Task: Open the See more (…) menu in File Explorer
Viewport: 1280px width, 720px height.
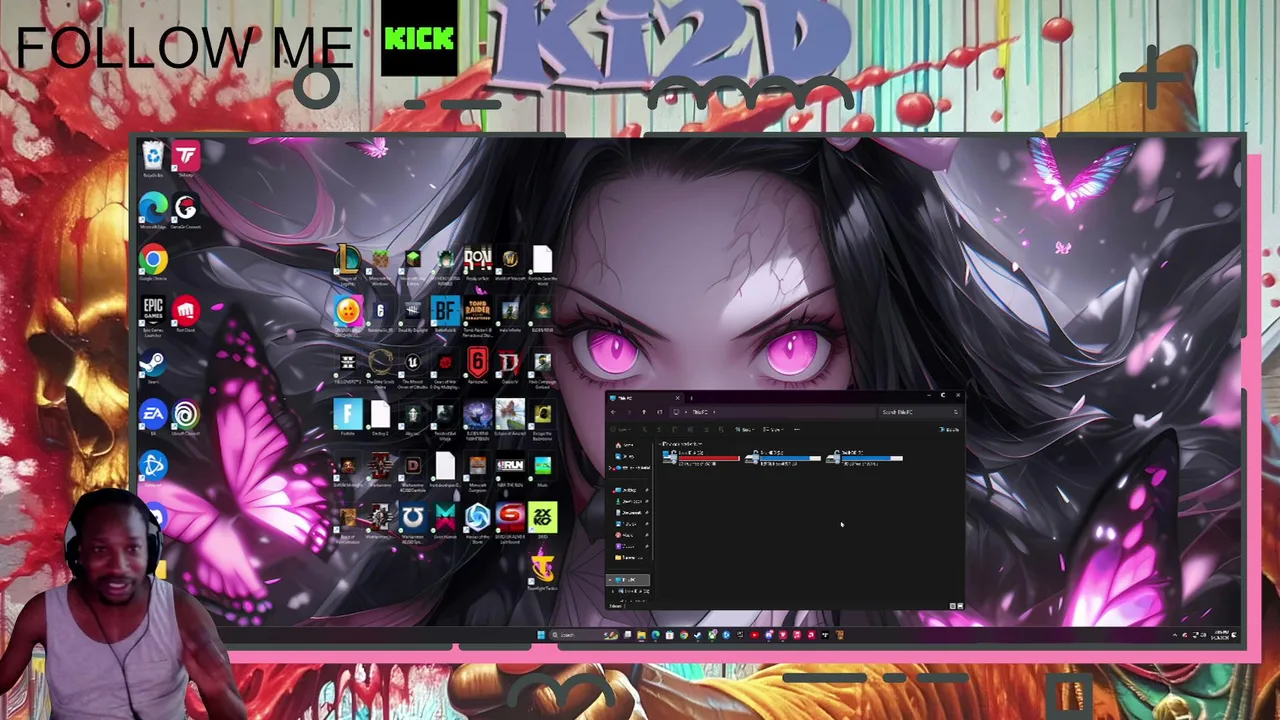Action: point(796,430)
